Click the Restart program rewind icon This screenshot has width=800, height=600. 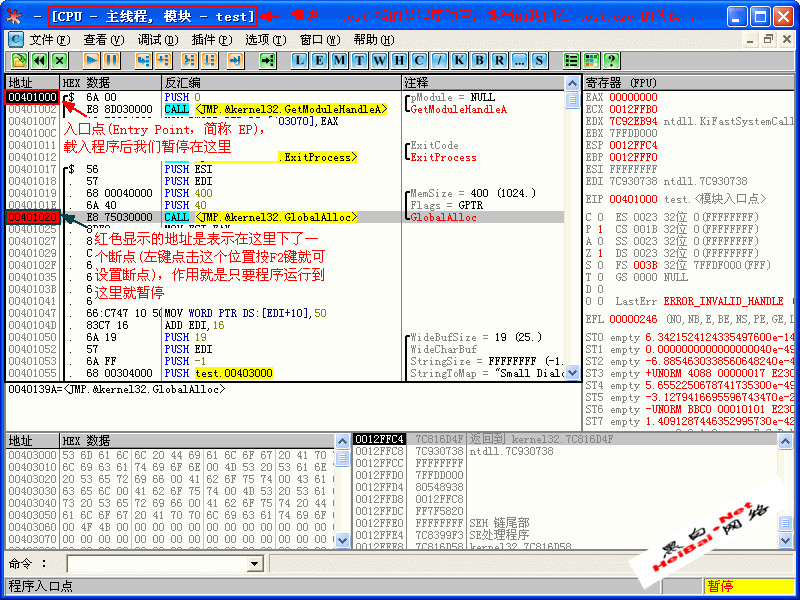pos(40,61)
